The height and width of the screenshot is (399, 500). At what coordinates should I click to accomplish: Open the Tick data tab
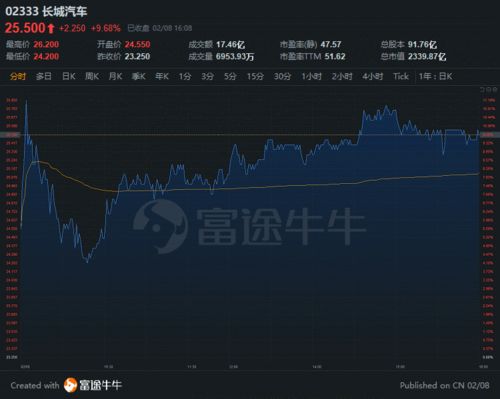[x=401, y=76]
